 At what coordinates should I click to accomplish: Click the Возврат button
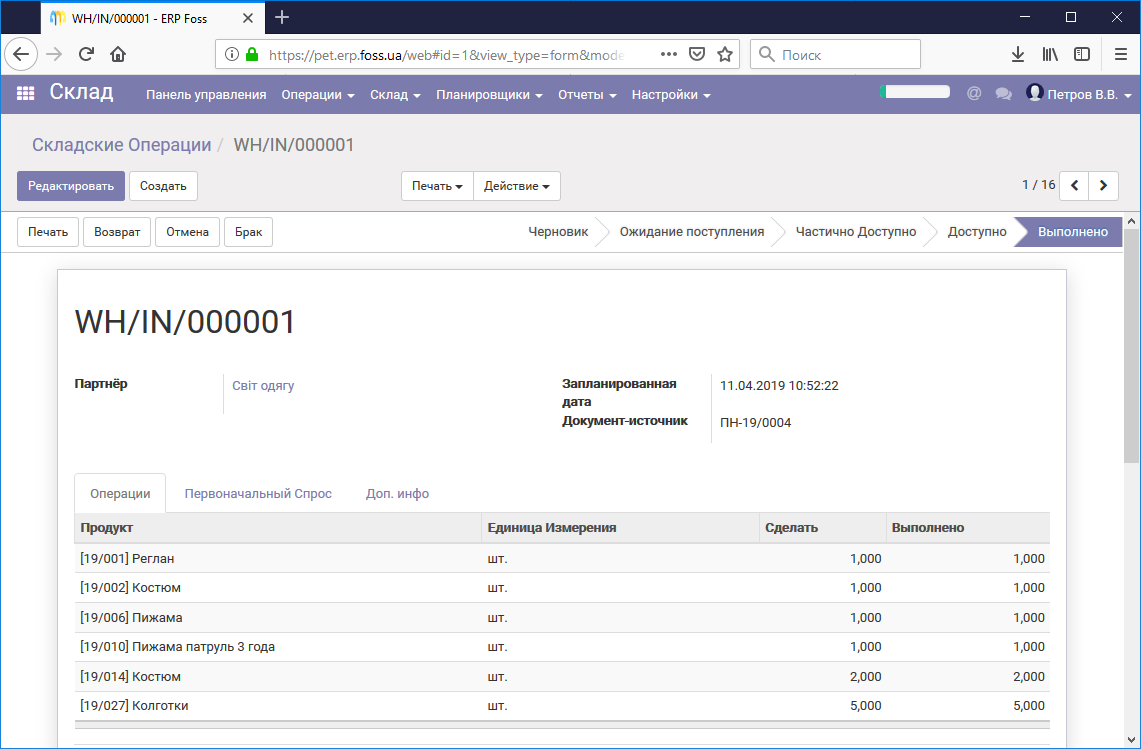click(x=117, y=232)
